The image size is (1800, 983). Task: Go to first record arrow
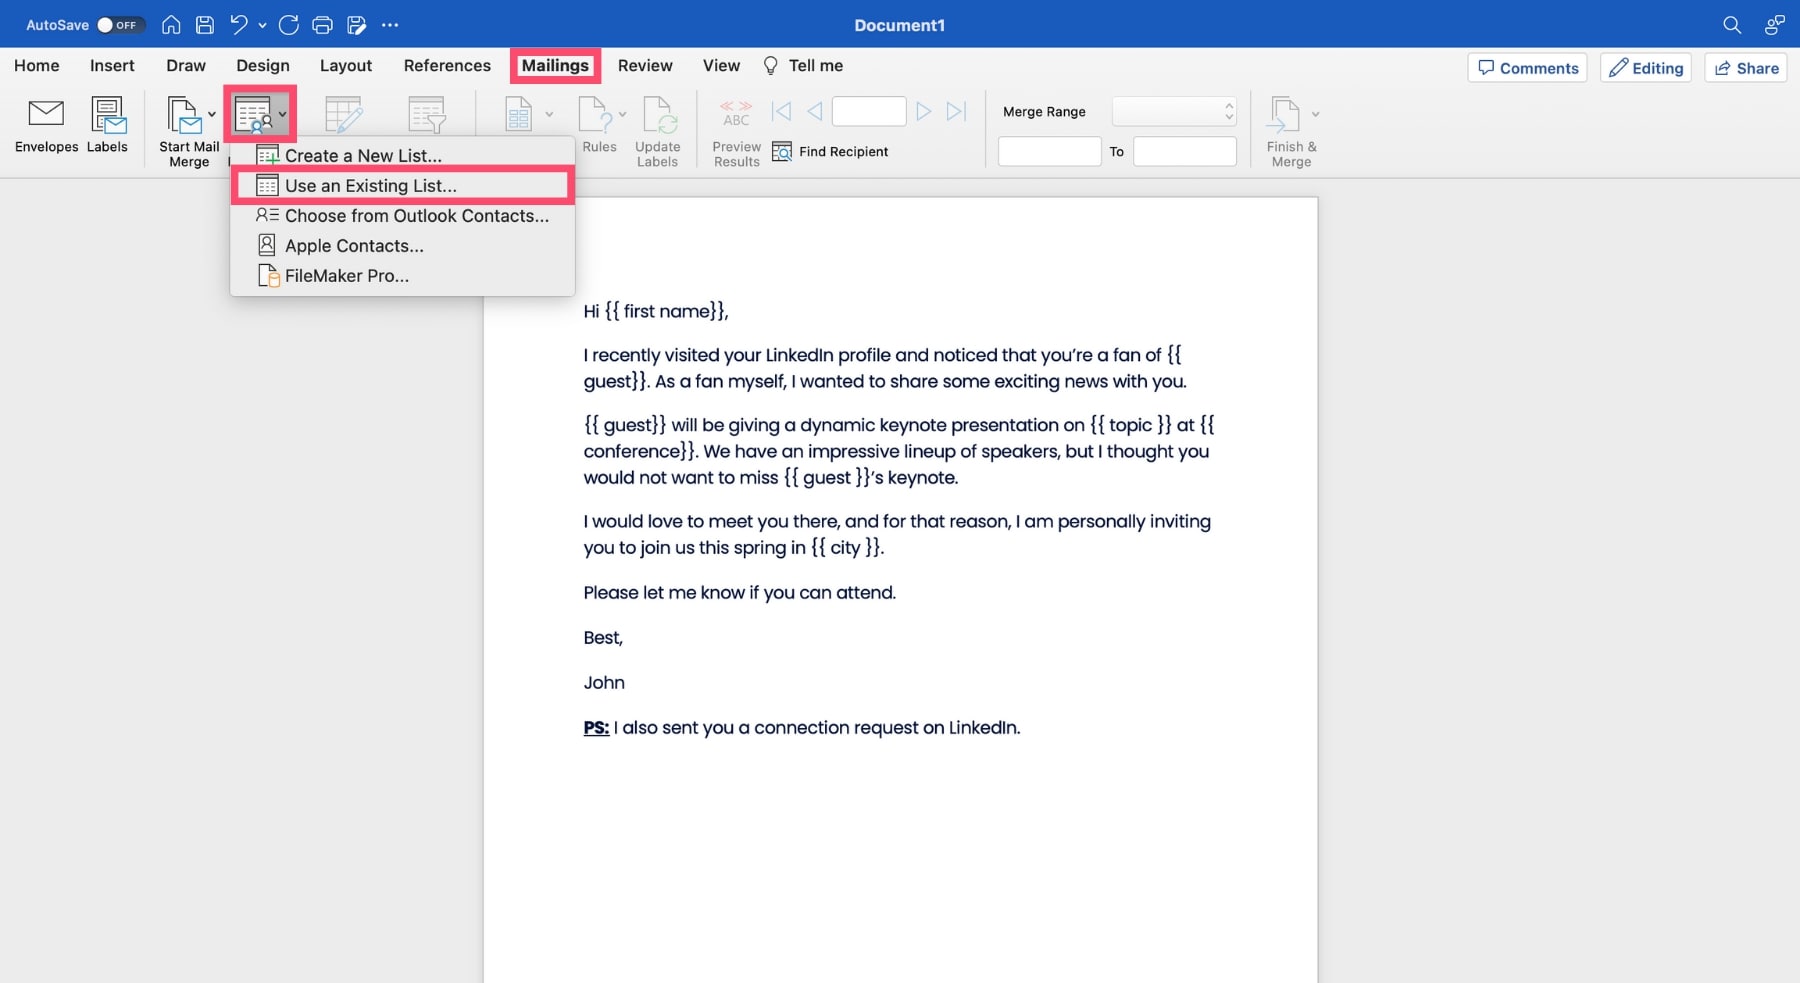pyautogui.click(x=781, y=111)
